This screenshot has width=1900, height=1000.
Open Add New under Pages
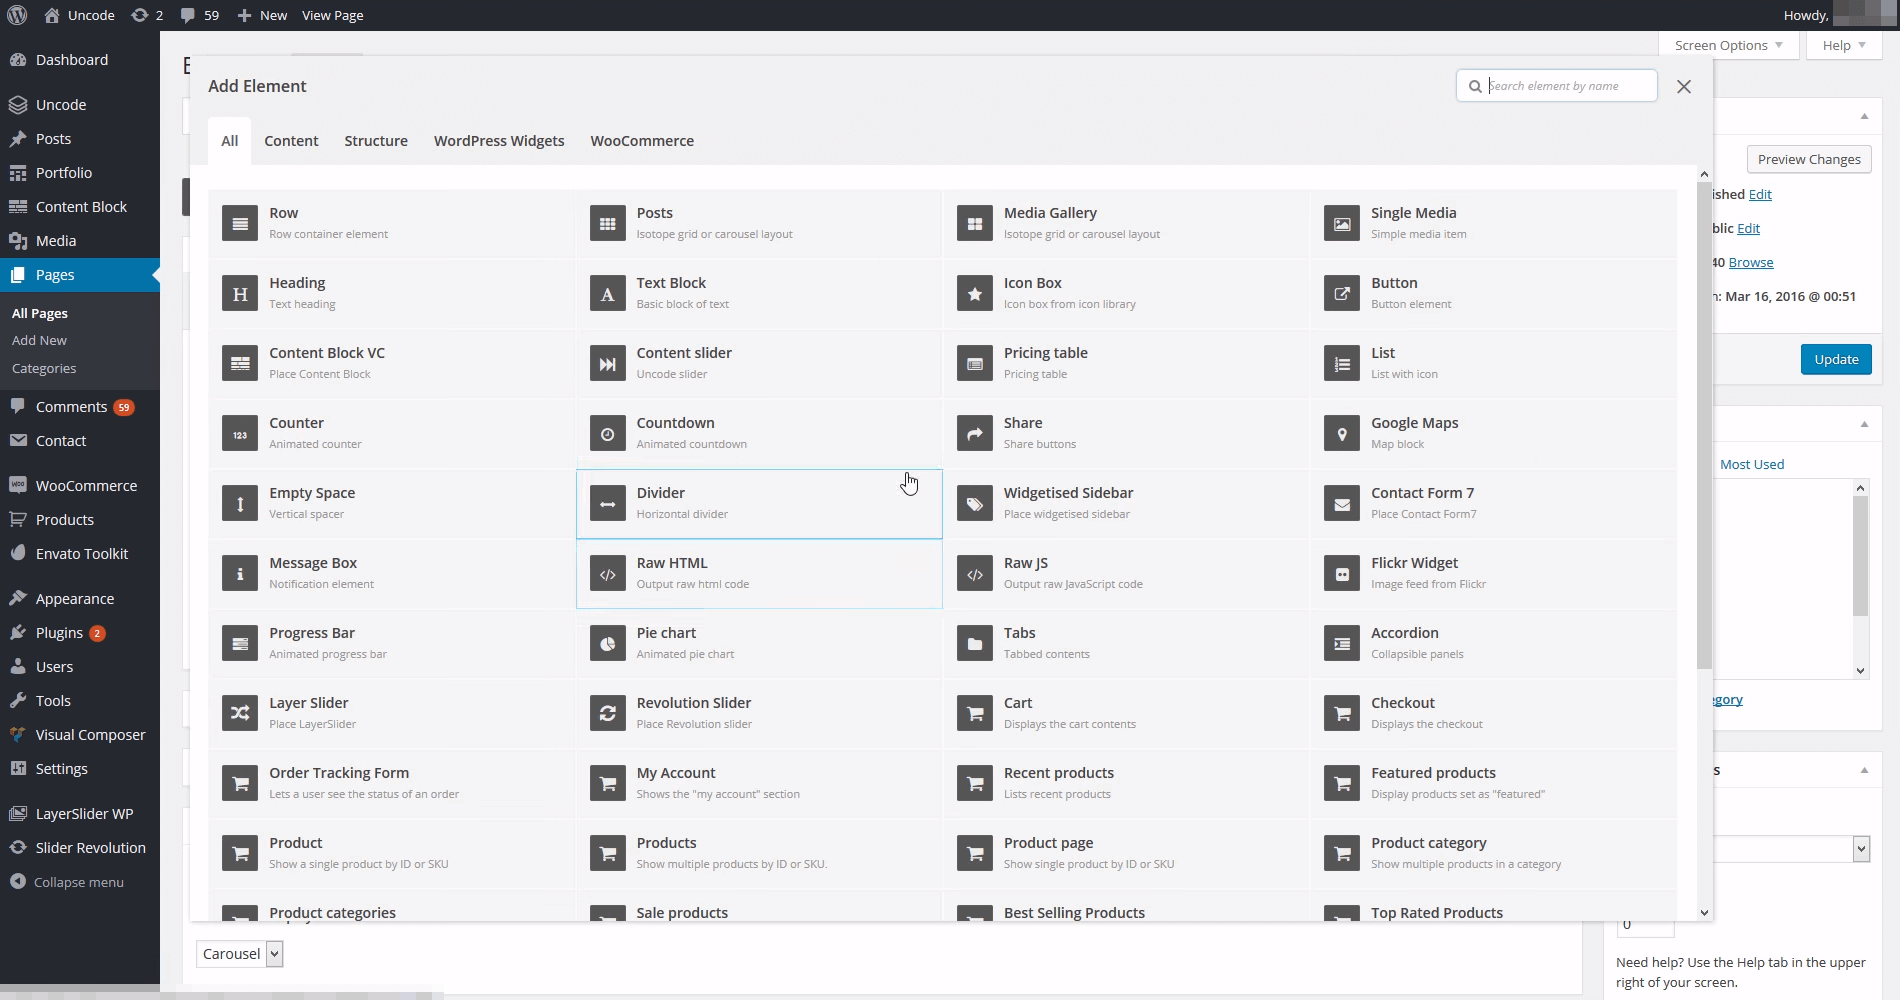40,341
